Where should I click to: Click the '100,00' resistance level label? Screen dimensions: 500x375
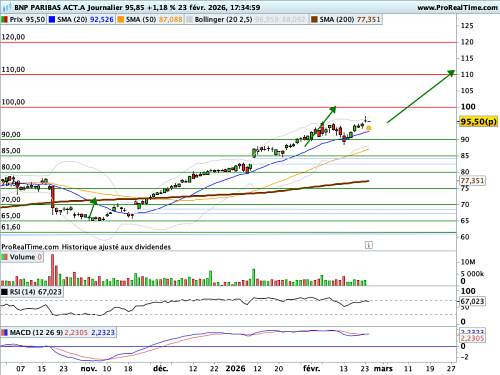tap(13, 102)
